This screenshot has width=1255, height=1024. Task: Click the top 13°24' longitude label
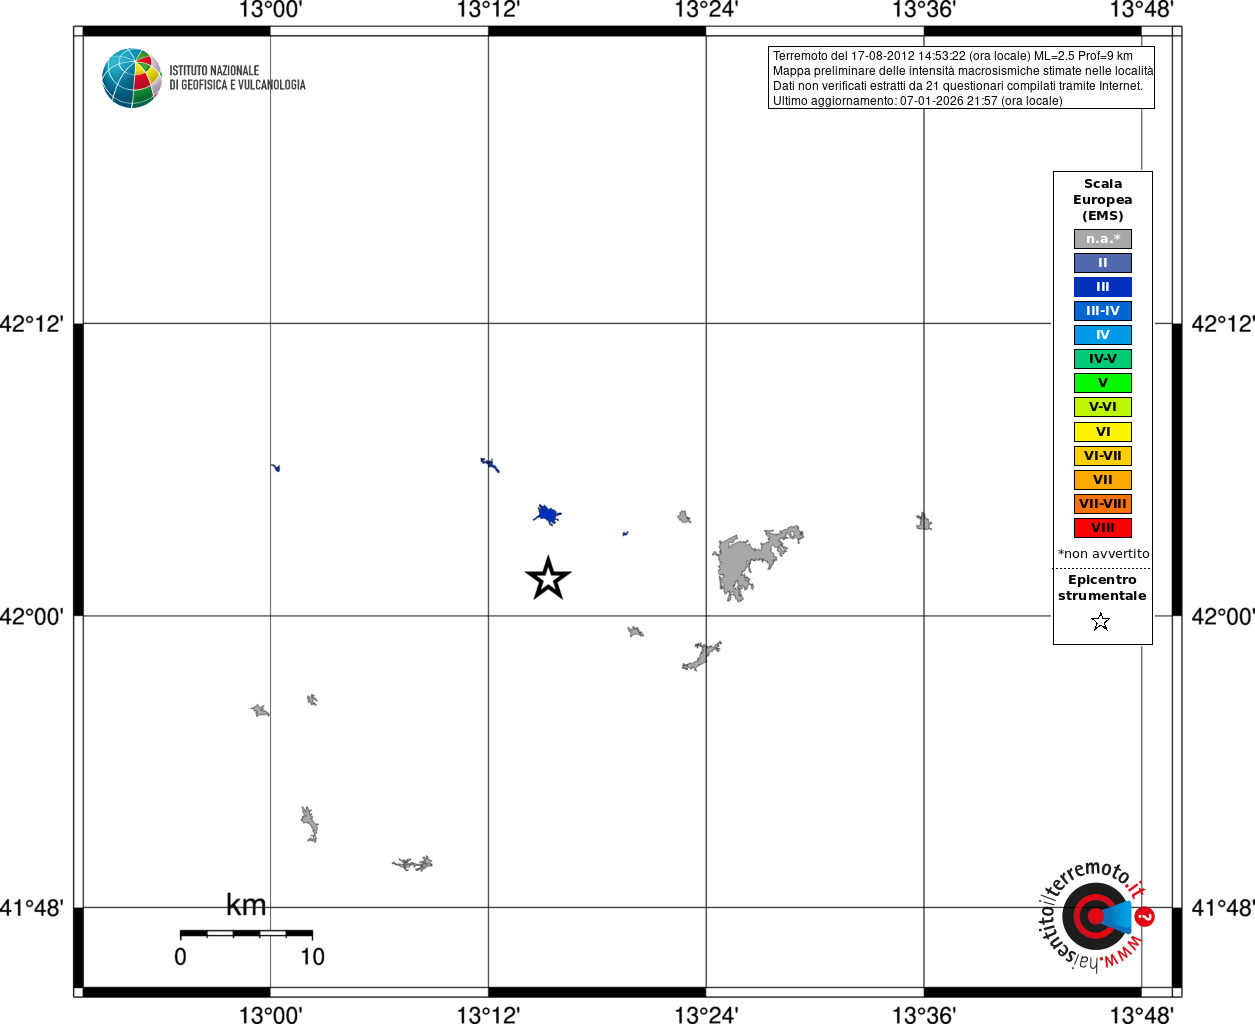(x=706, y=10)
